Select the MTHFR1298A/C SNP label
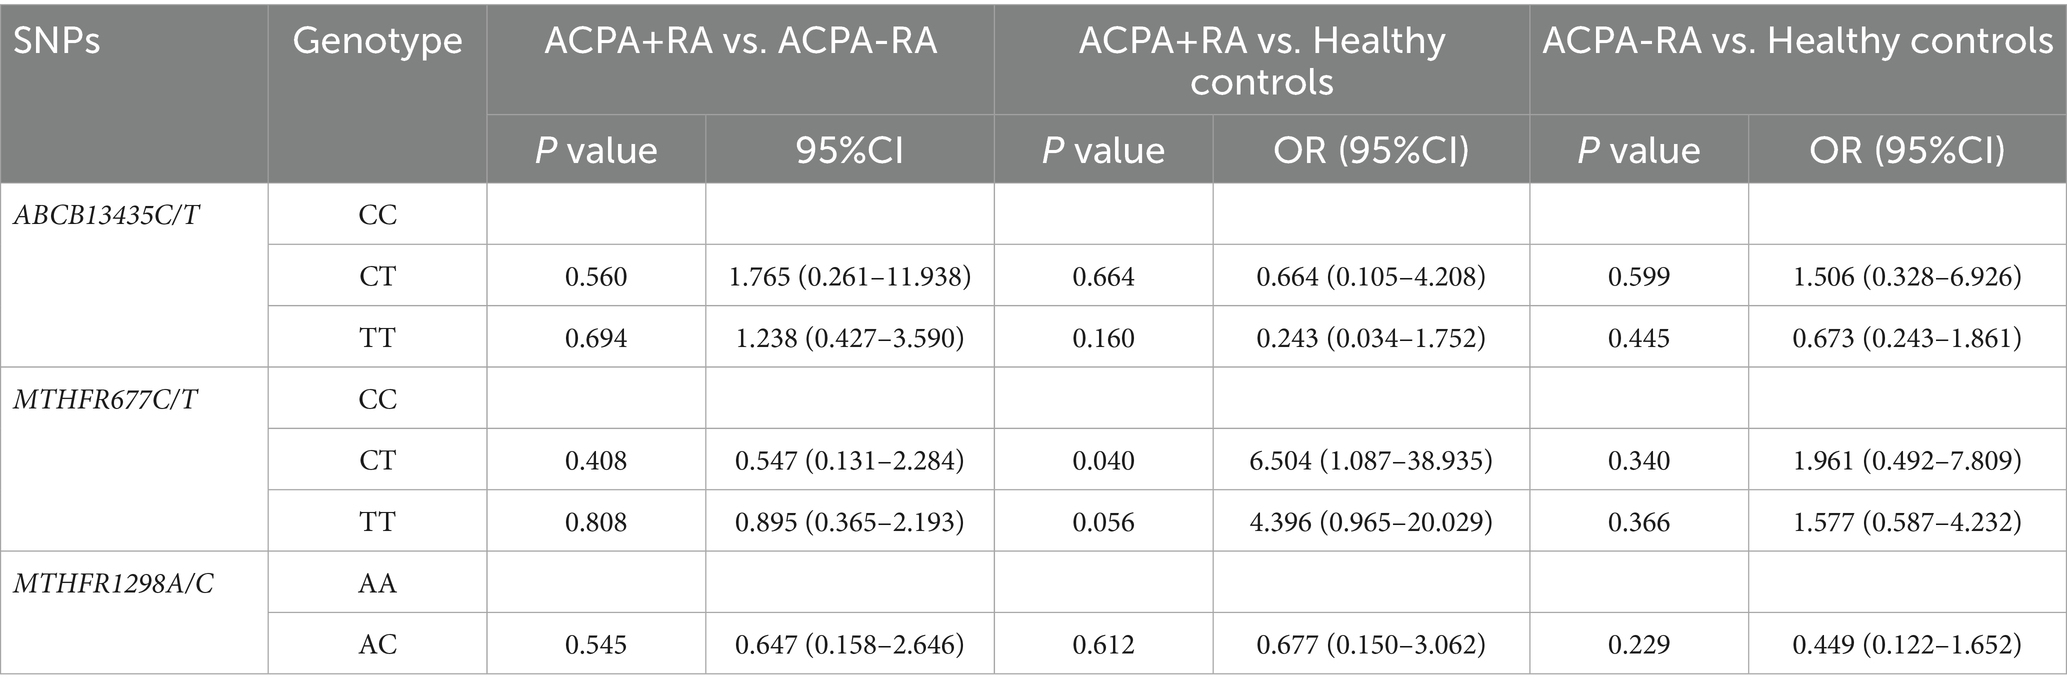This screenshot has height=692, width=2067. pyautogui.click(x=113, y=584)
